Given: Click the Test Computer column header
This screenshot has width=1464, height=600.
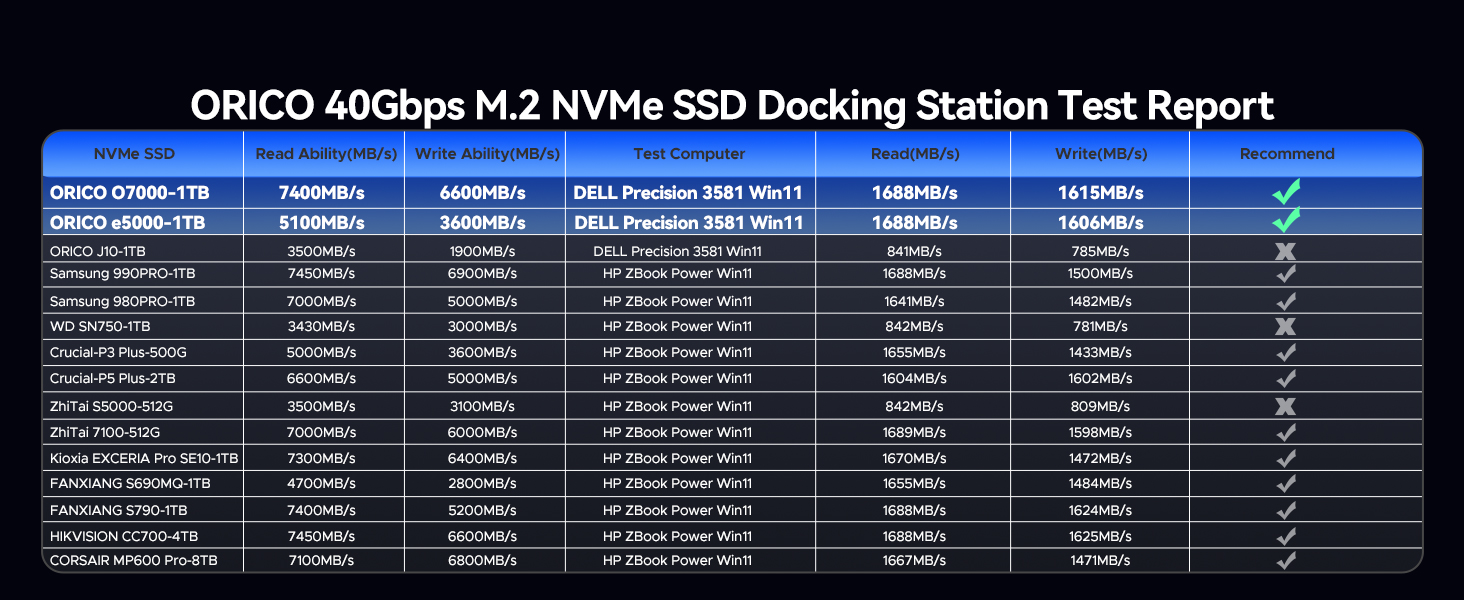Looking at the screenshot, I should point(689,154).
